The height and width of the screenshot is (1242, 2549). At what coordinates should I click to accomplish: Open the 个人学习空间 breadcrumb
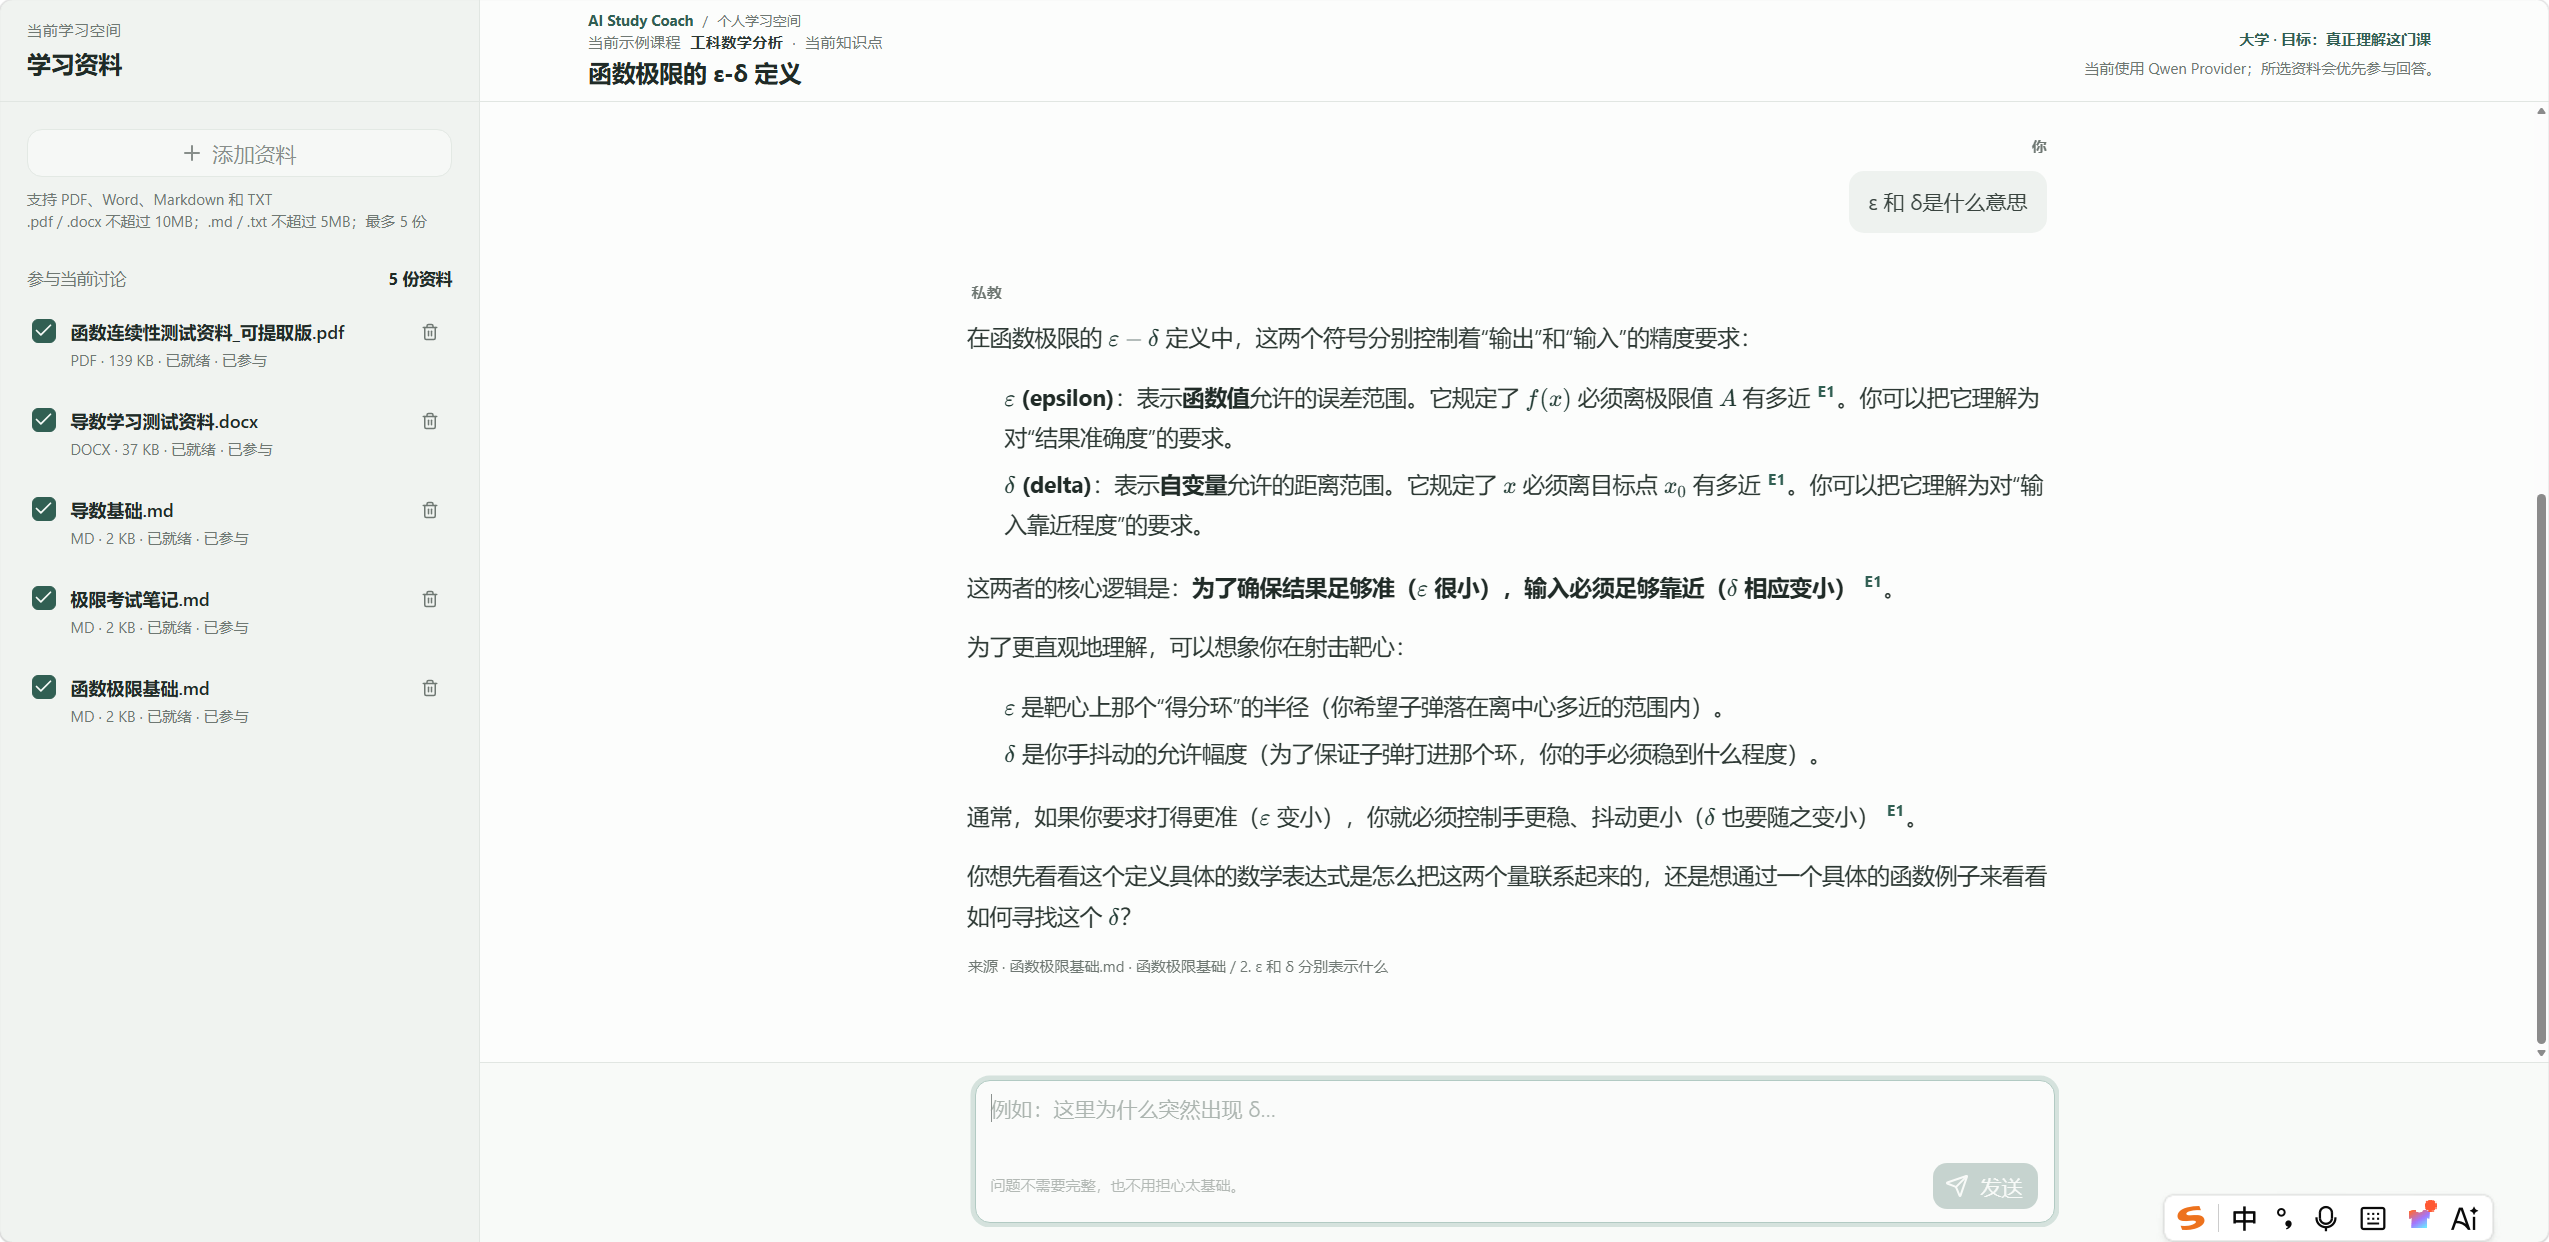pos(758,20)
